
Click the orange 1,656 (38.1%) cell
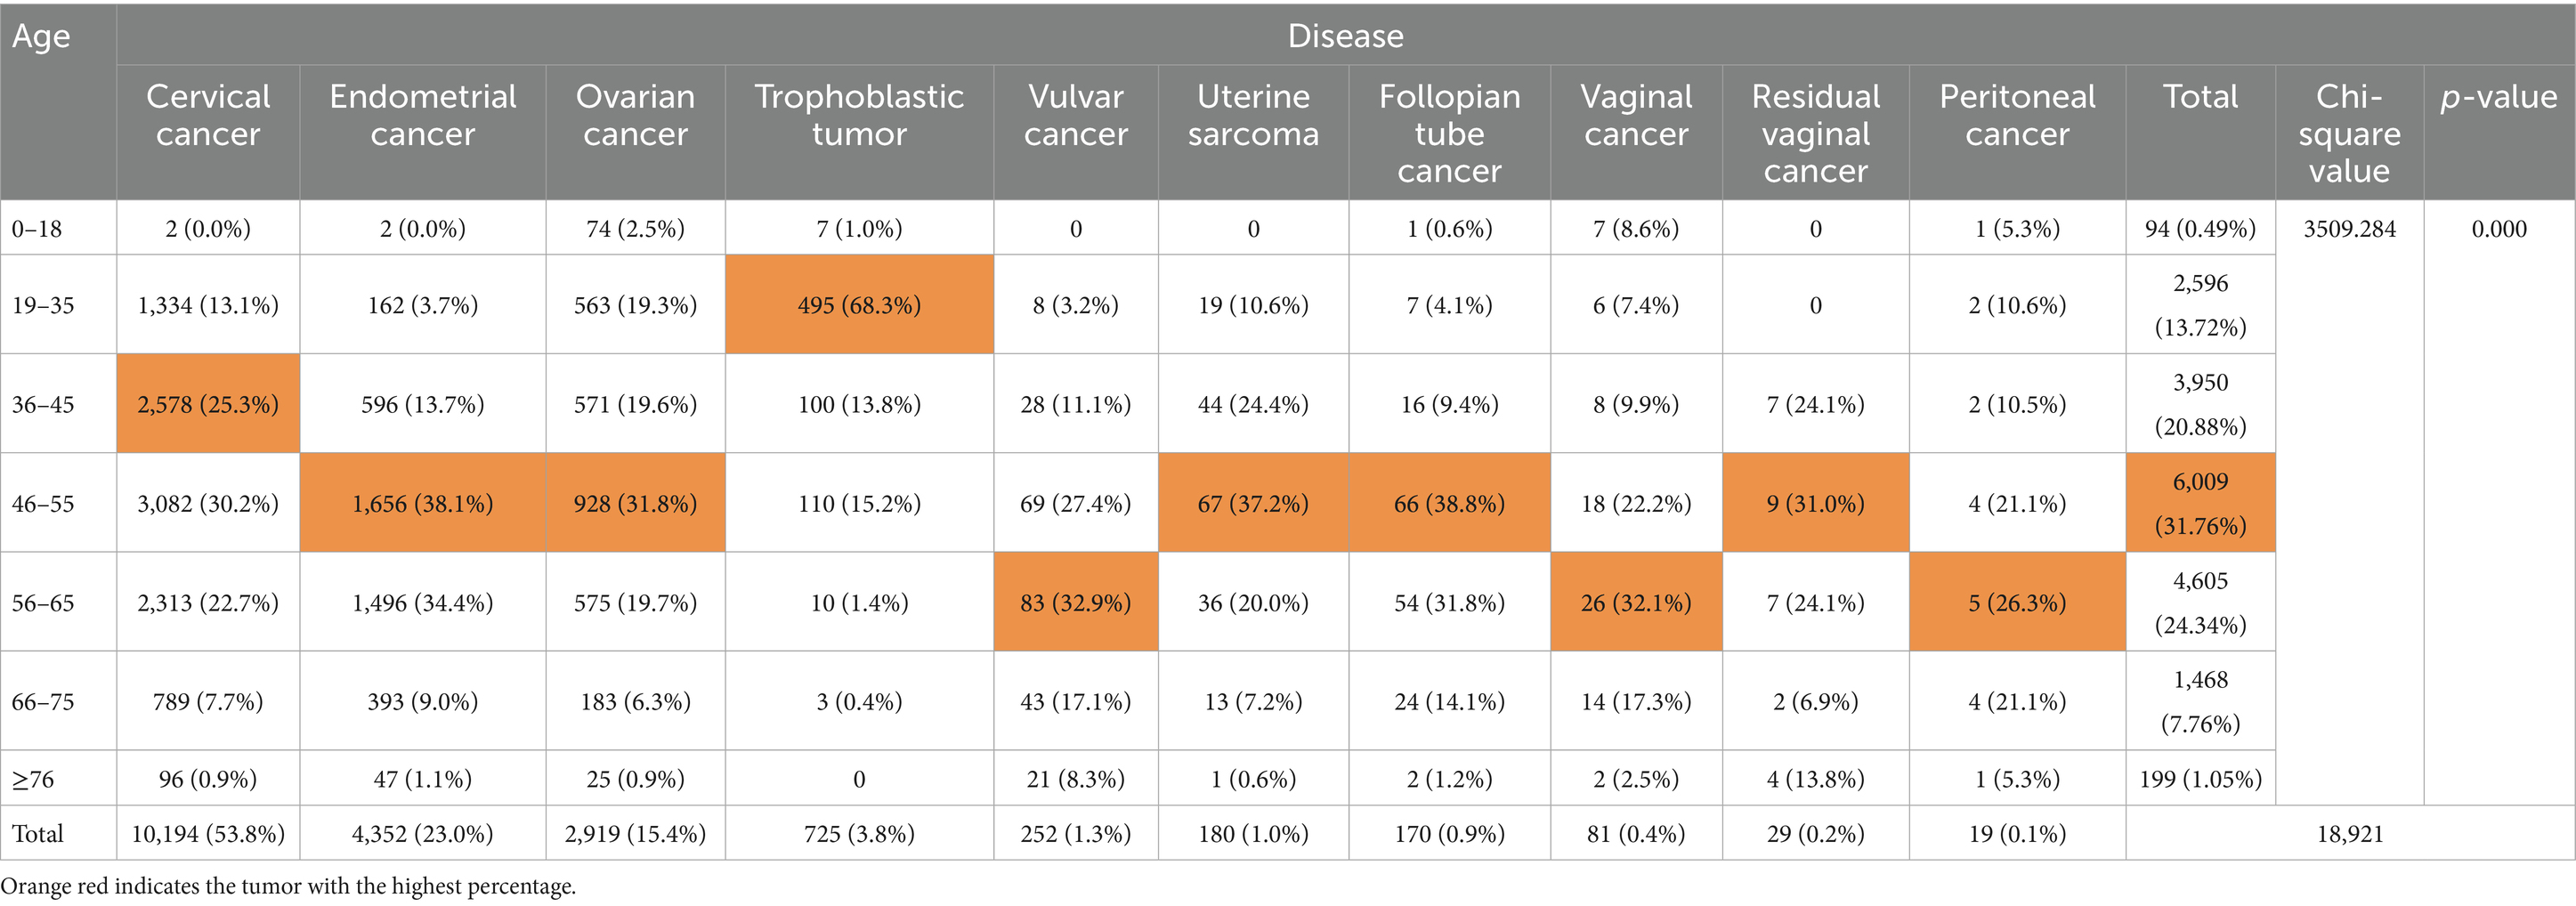click(x=422, y=503)
